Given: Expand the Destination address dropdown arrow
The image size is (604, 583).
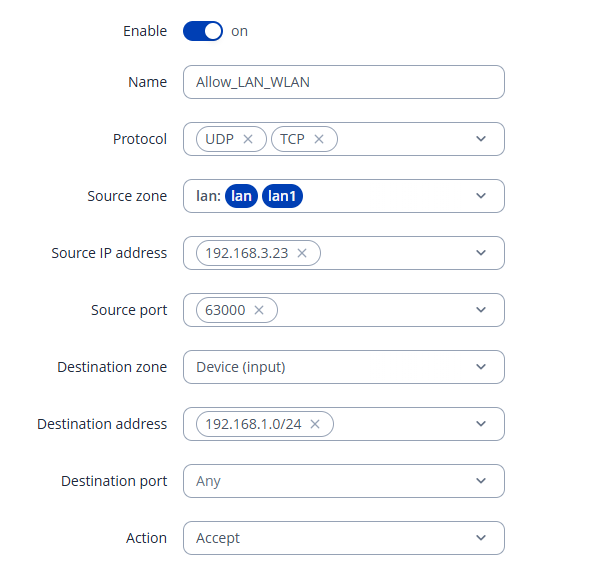Looking at the screenshot, I should pyautogui.click(x=481, y=424).
